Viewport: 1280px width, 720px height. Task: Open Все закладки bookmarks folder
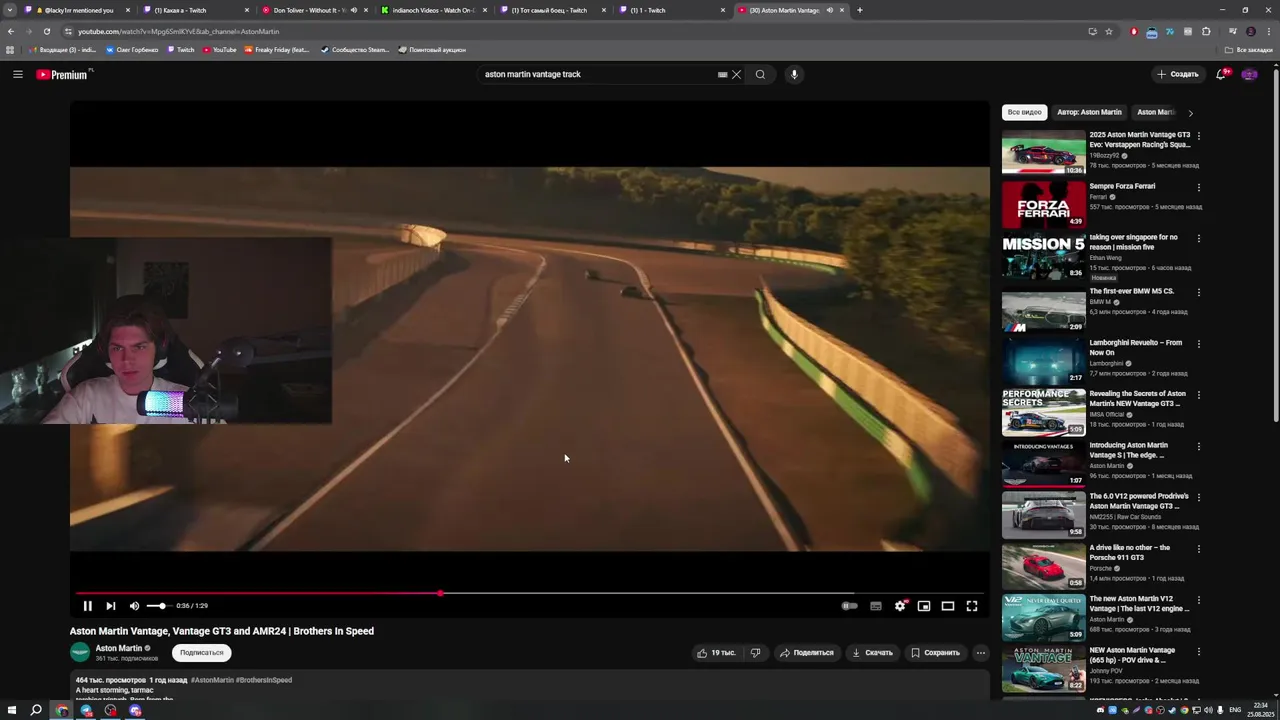pos(1249,50)
